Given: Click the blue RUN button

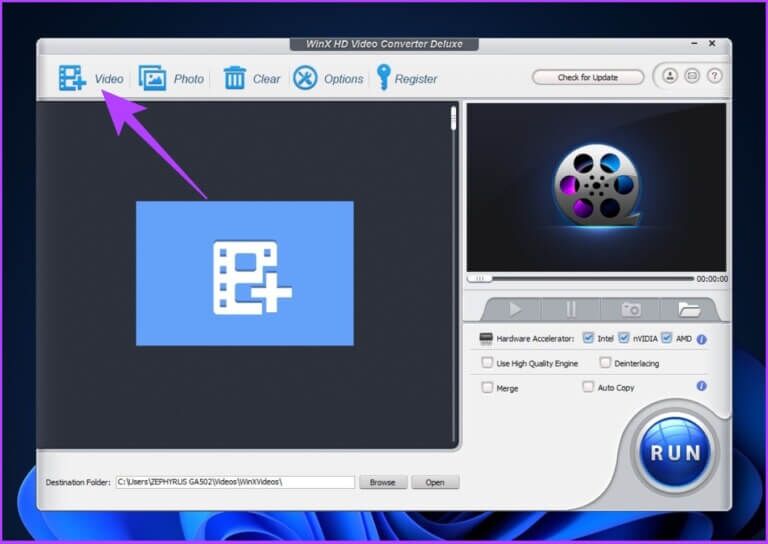Looking at the screenshot, I should (x=675, y=452).
